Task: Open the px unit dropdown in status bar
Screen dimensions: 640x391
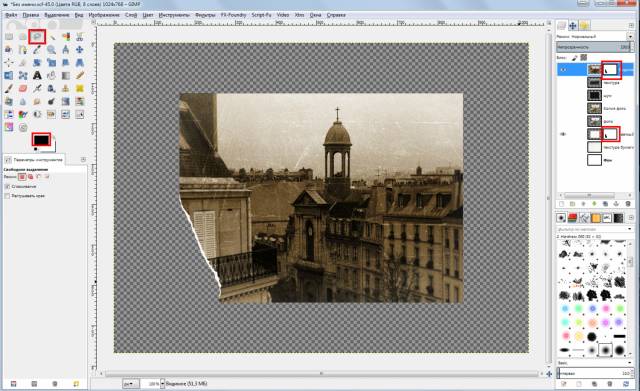Action: [x=130, y=384]
